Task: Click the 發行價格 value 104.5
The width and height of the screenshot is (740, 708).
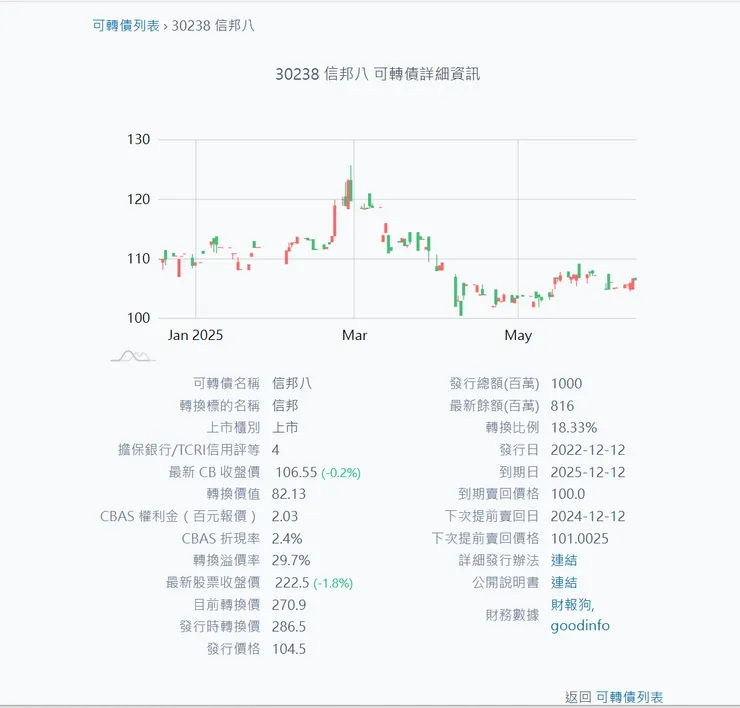Action: (x=289, y=649)
